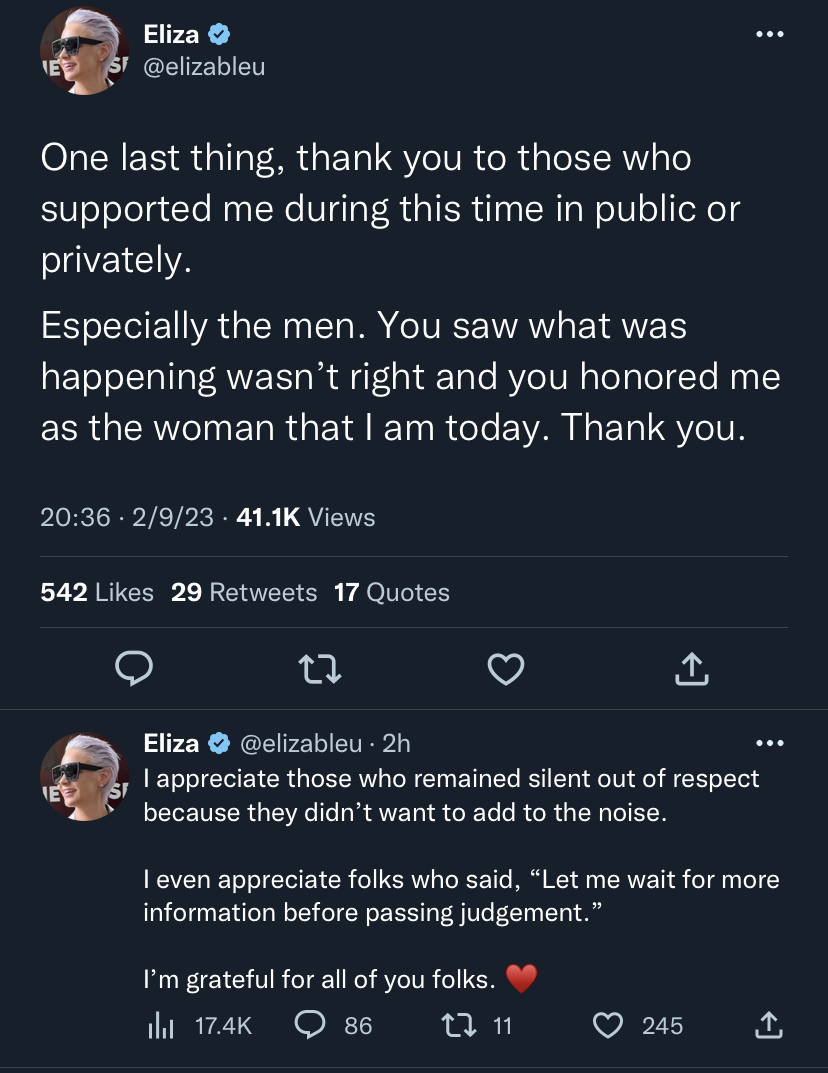This screenshot has height=1073, width=828.
Task: Open Eliza's avatar on the reply tweet
Action: [85, 777]
